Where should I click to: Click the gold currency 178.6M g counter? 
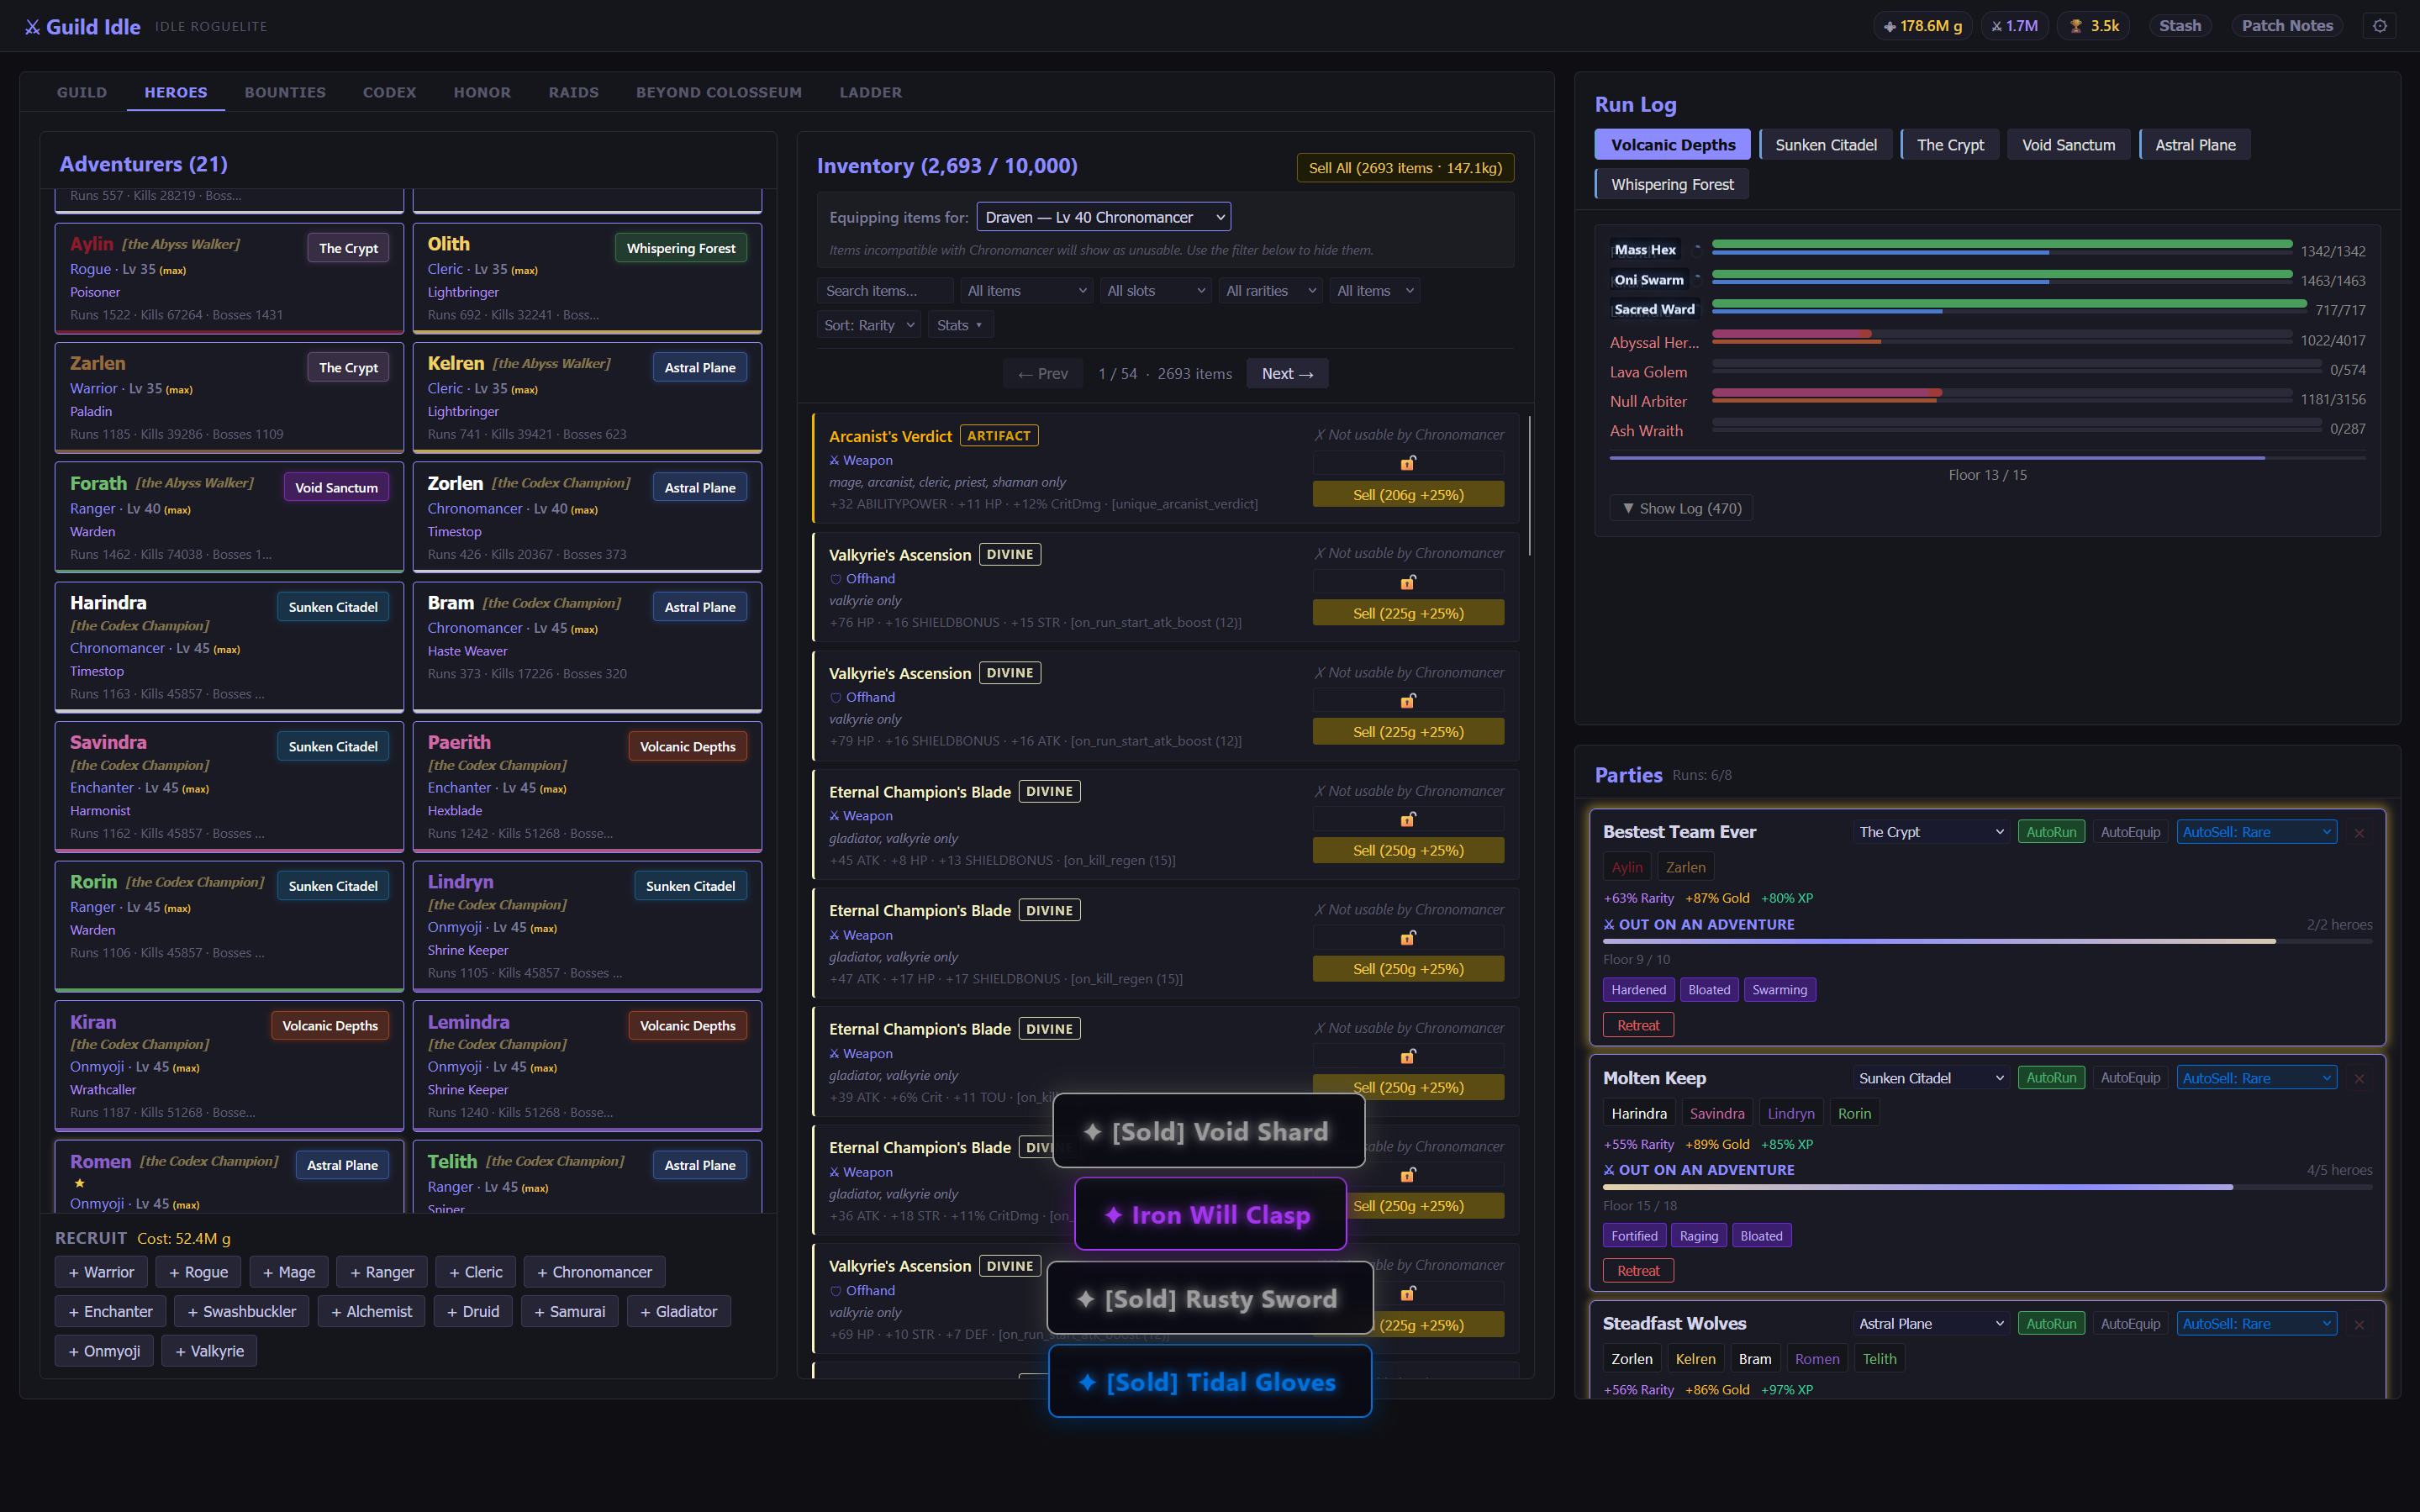coord(1922,26)
